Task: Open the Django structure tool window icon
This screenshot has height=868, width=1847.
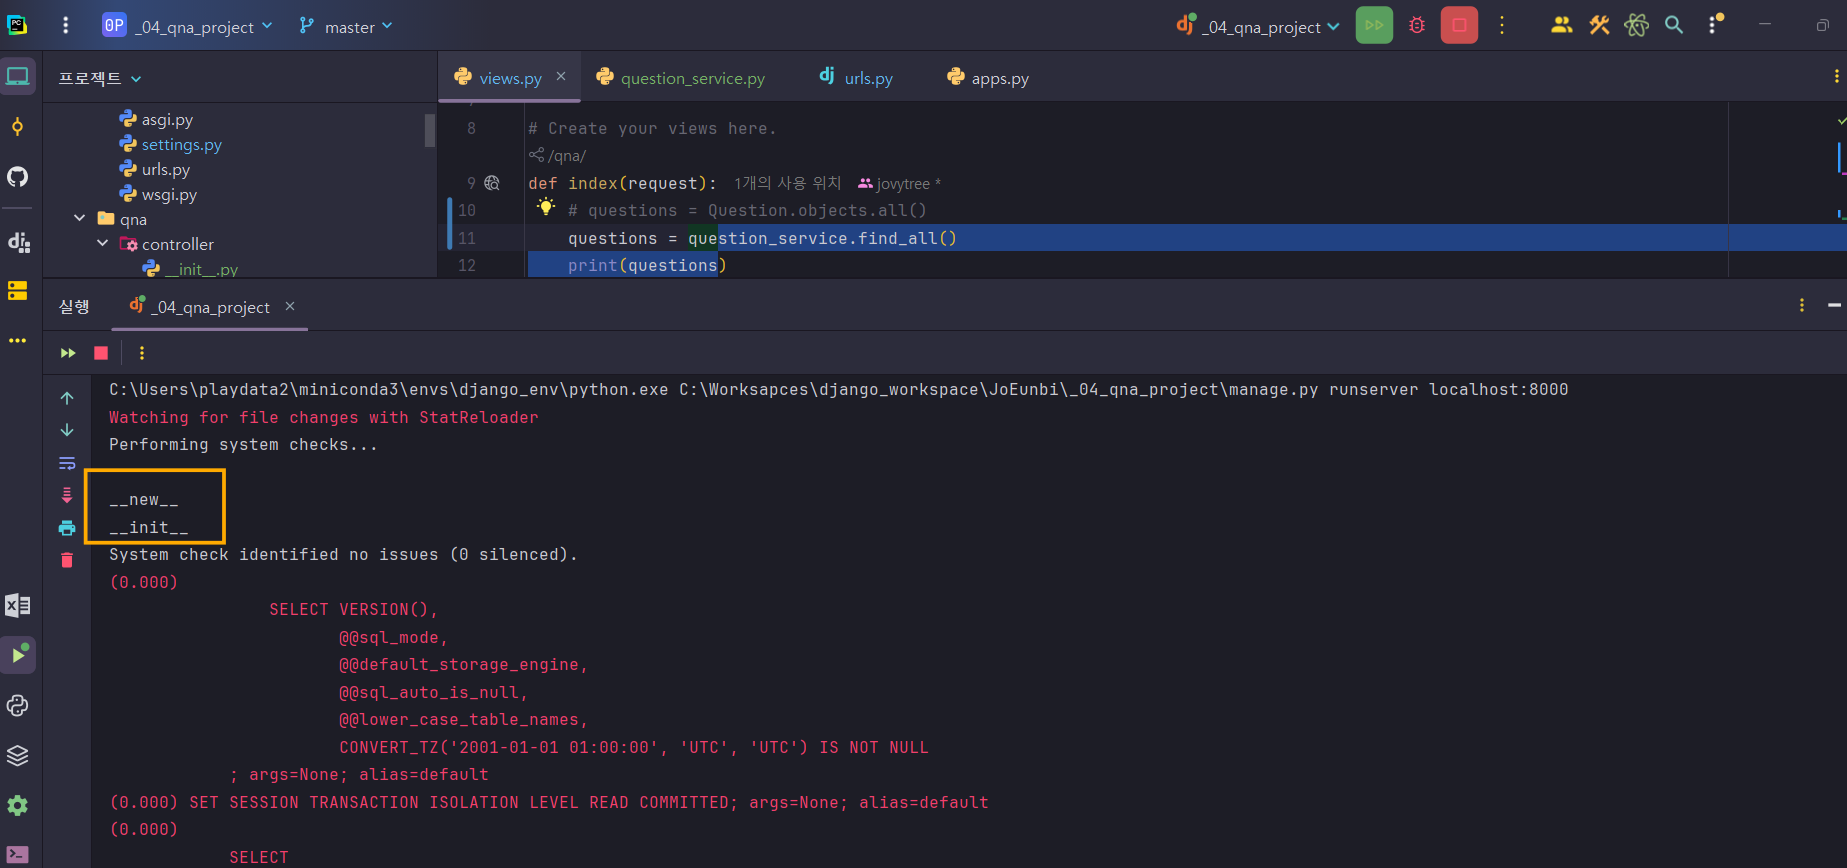Action: [x=18, y=242]
